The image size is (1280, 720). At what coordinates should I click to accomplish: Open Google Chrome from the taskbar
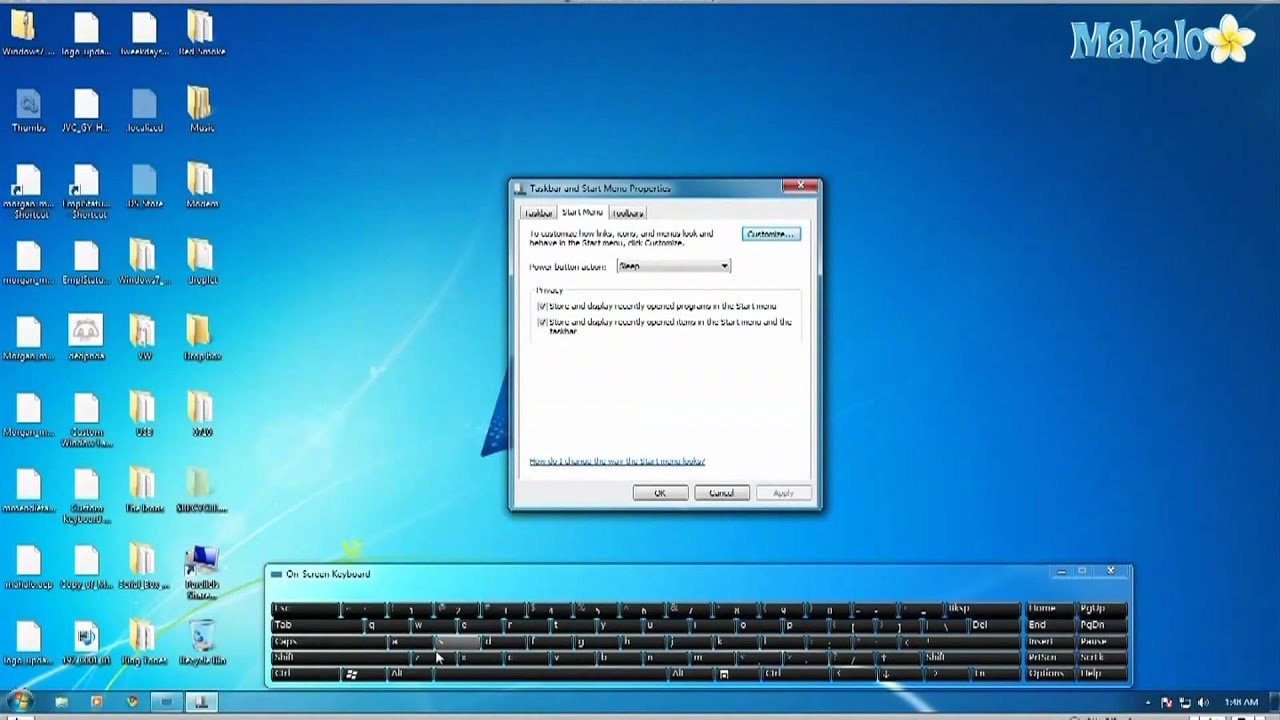(132, 702)
